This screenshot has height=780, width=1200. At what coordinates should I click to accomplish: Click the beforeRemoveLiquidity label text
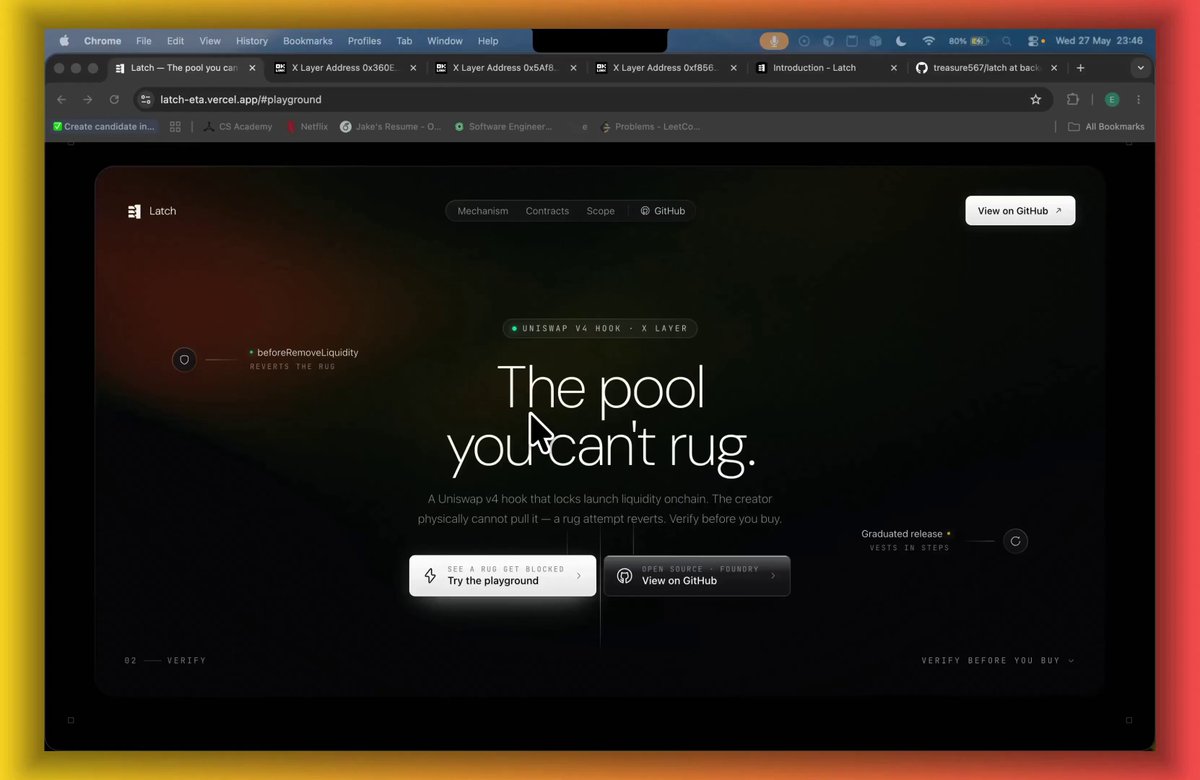[308, 352]
